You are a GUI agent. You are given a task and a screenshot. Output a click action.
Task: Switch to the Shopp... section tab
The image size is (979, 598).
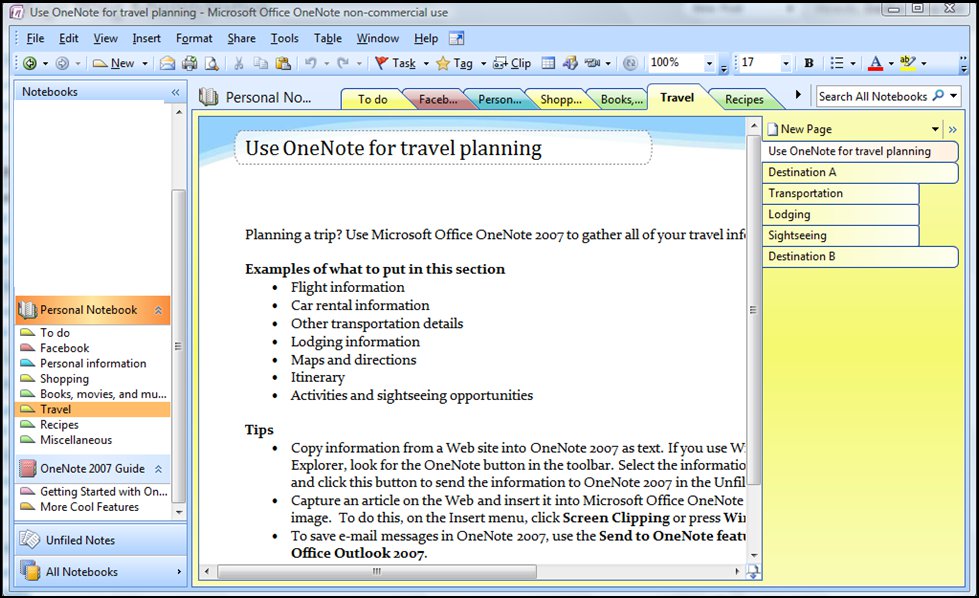561,99
